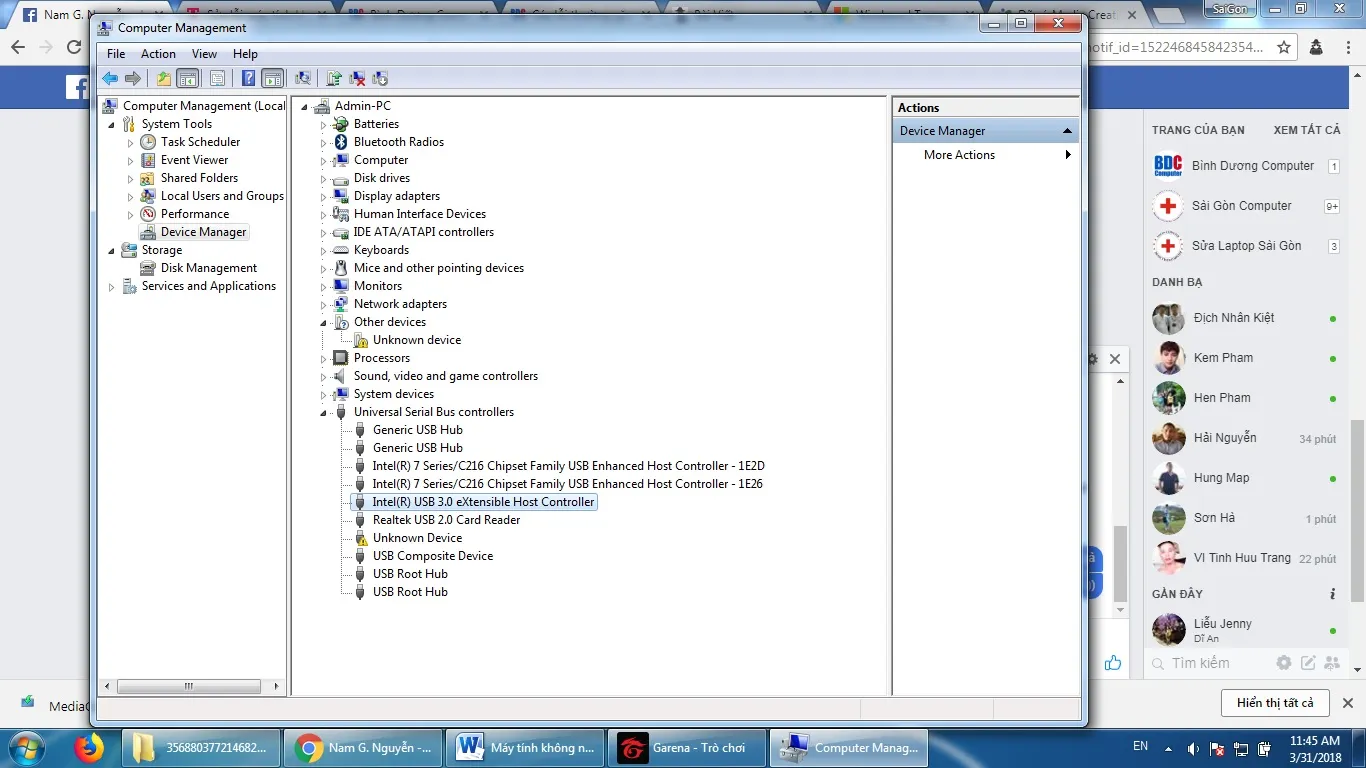
Task: Select Unknown Device under USB controllers
Action: pyautogui.click(x=417, y=538)
